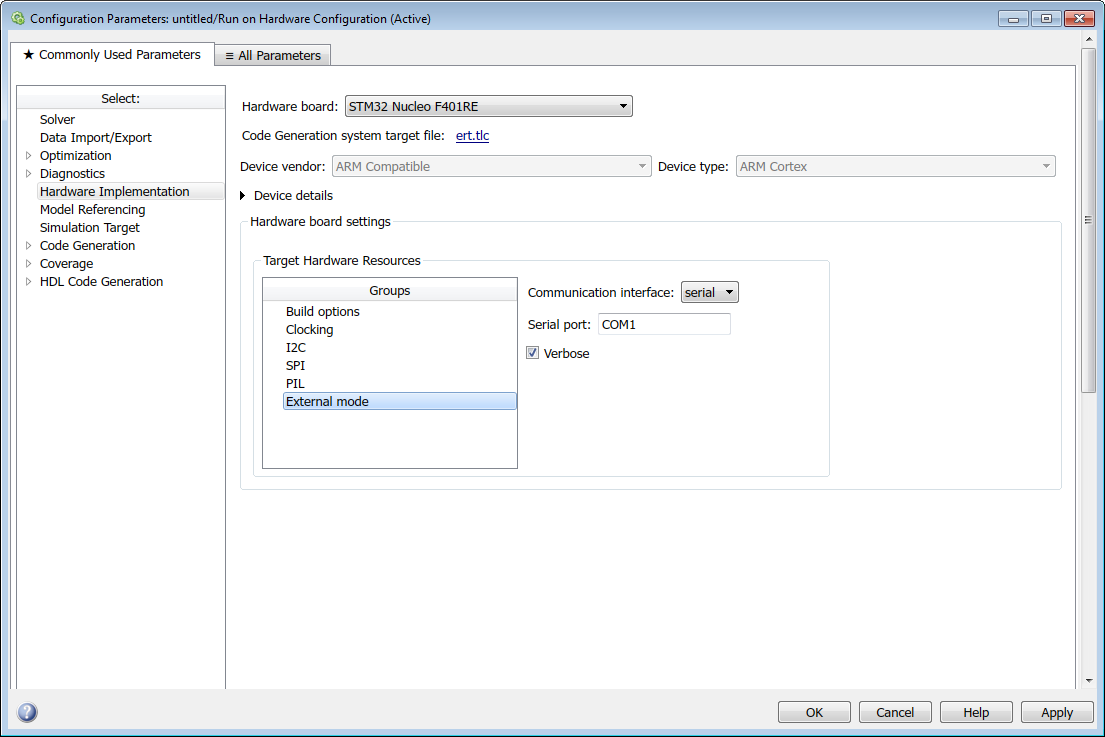Select the Commonly Used Parameters tab
The height and width of the screenshot is (737, 1105).
(112, 55)
